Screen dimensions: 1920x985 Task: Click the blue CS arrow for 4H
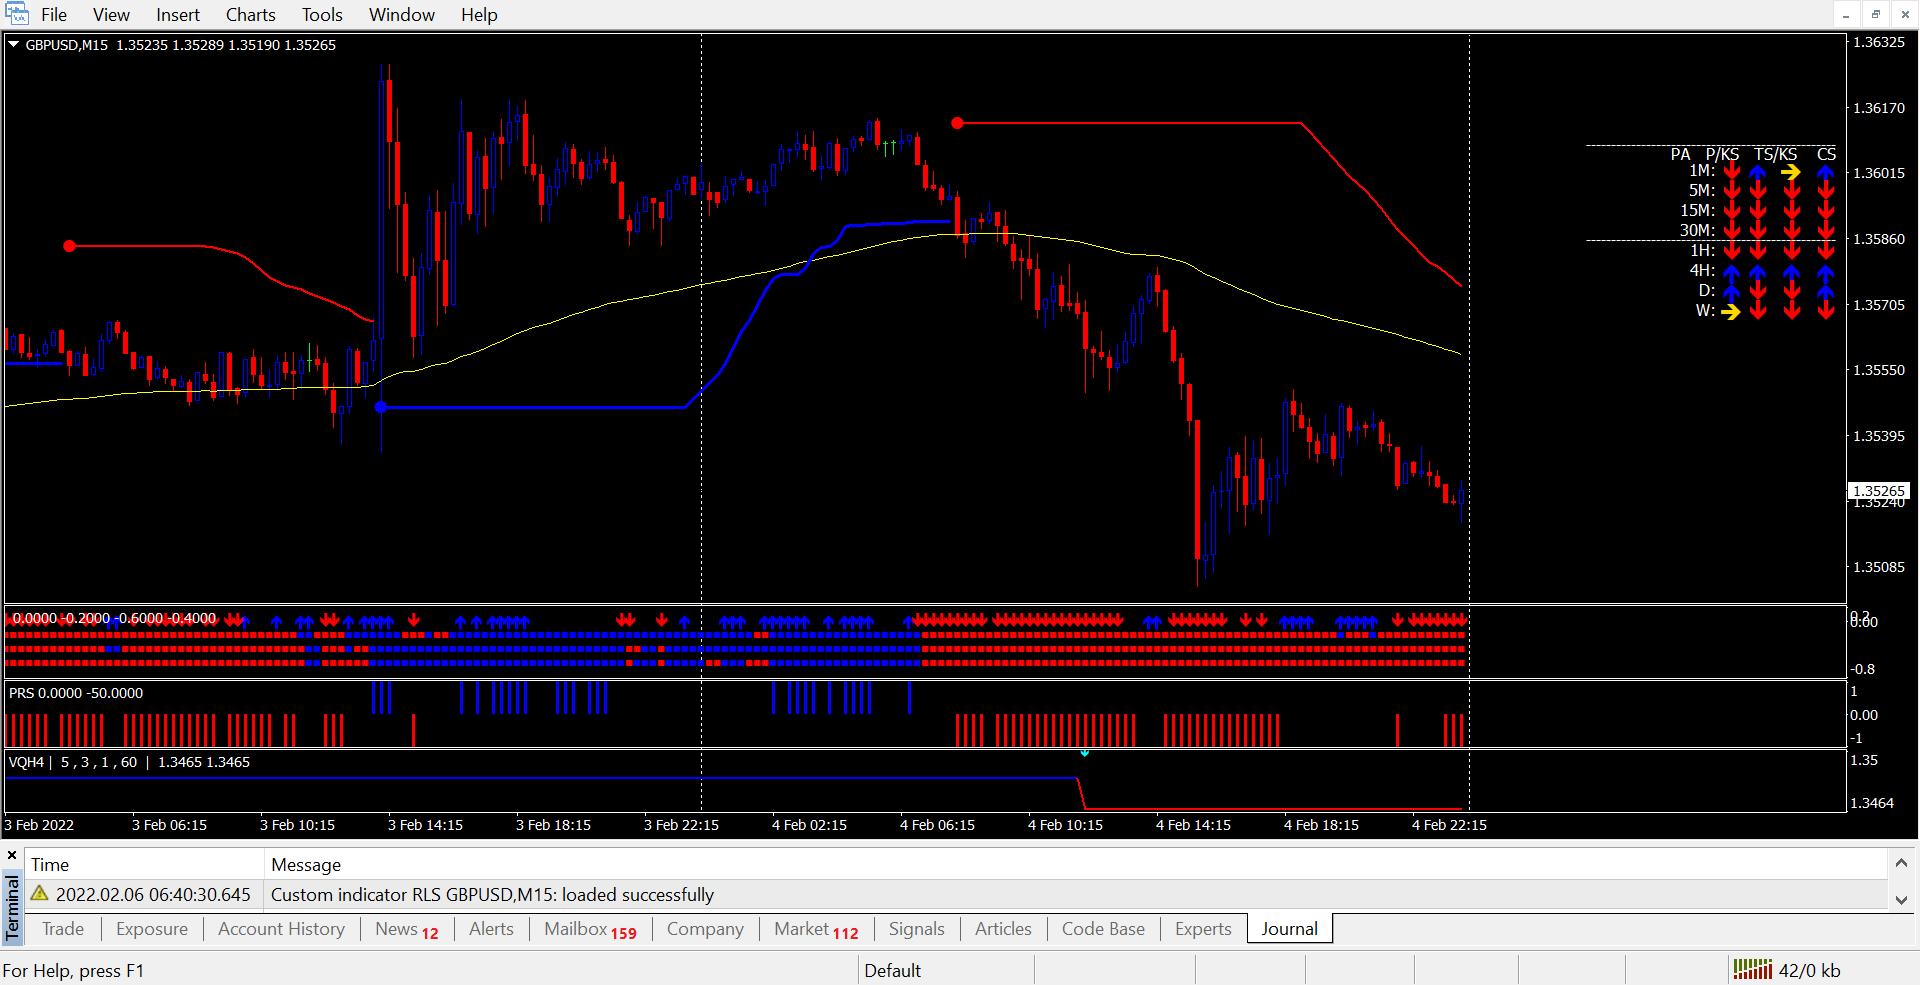coord(1826,271)
